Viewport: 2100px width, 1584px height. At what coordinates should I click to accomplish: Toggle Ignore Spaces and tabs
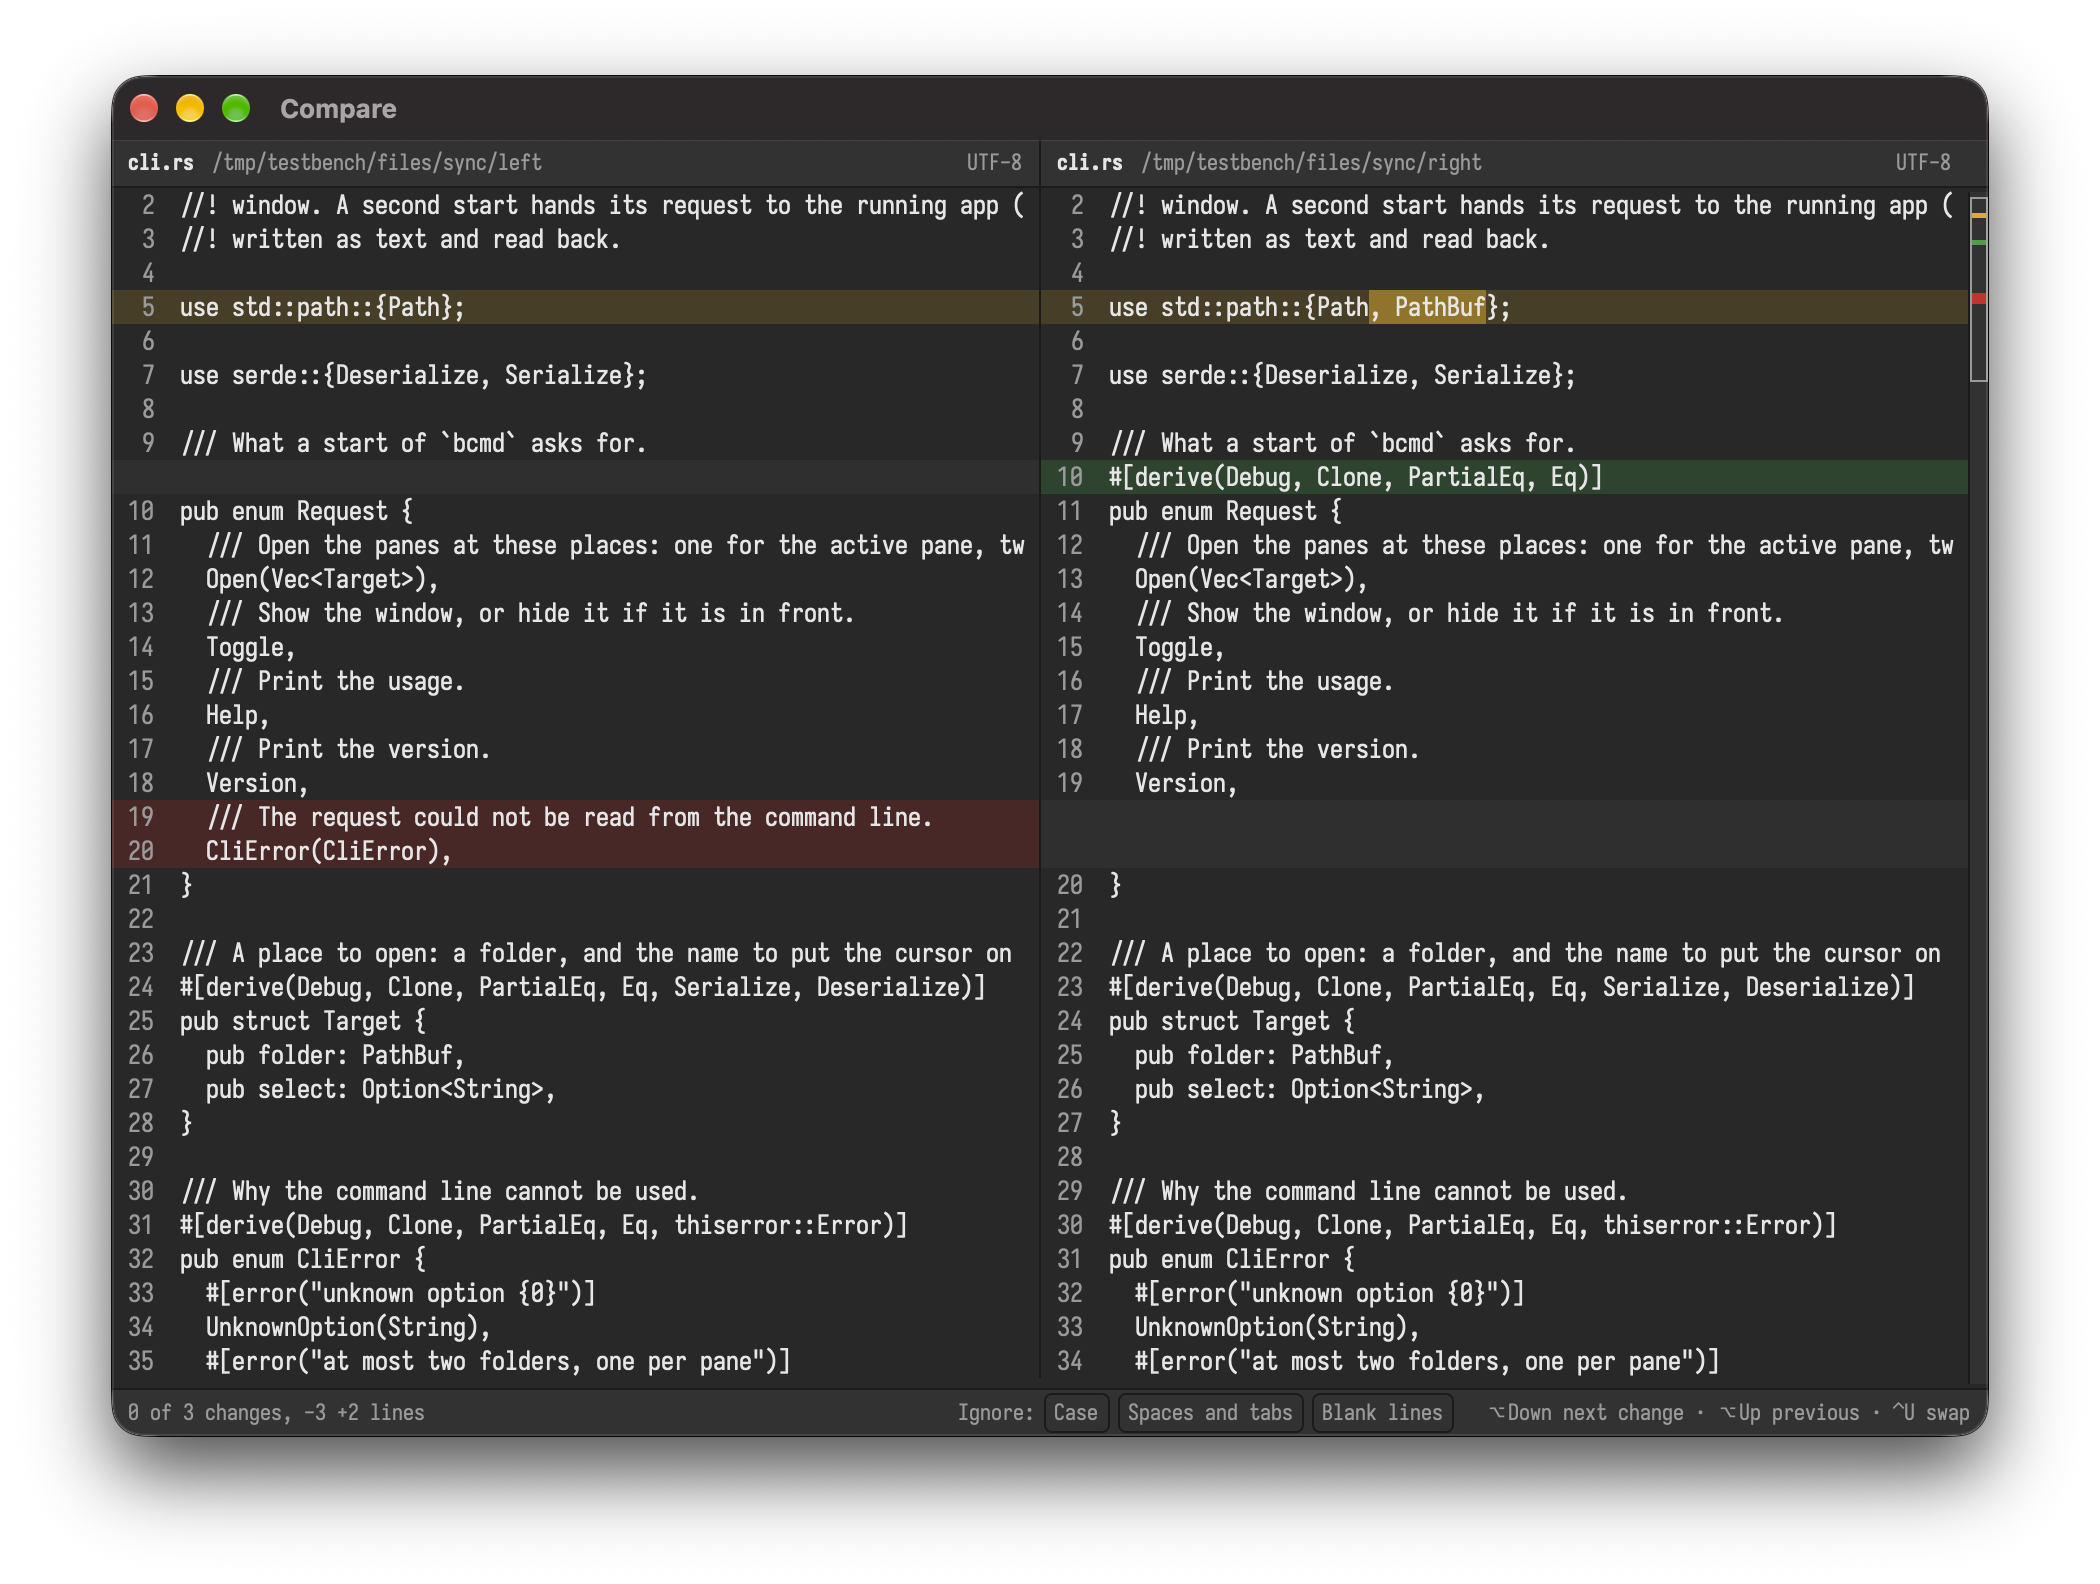1209,1412
